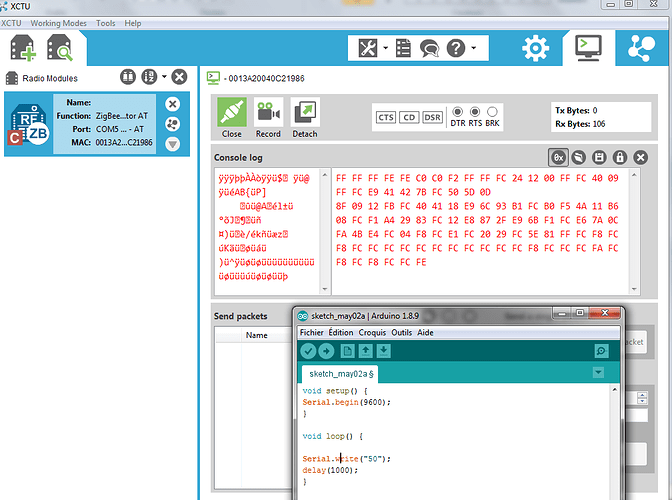Verify the Arduino sketch with checkmark
The width and height of the screenshot is (672, 500).
coord(308,351)
